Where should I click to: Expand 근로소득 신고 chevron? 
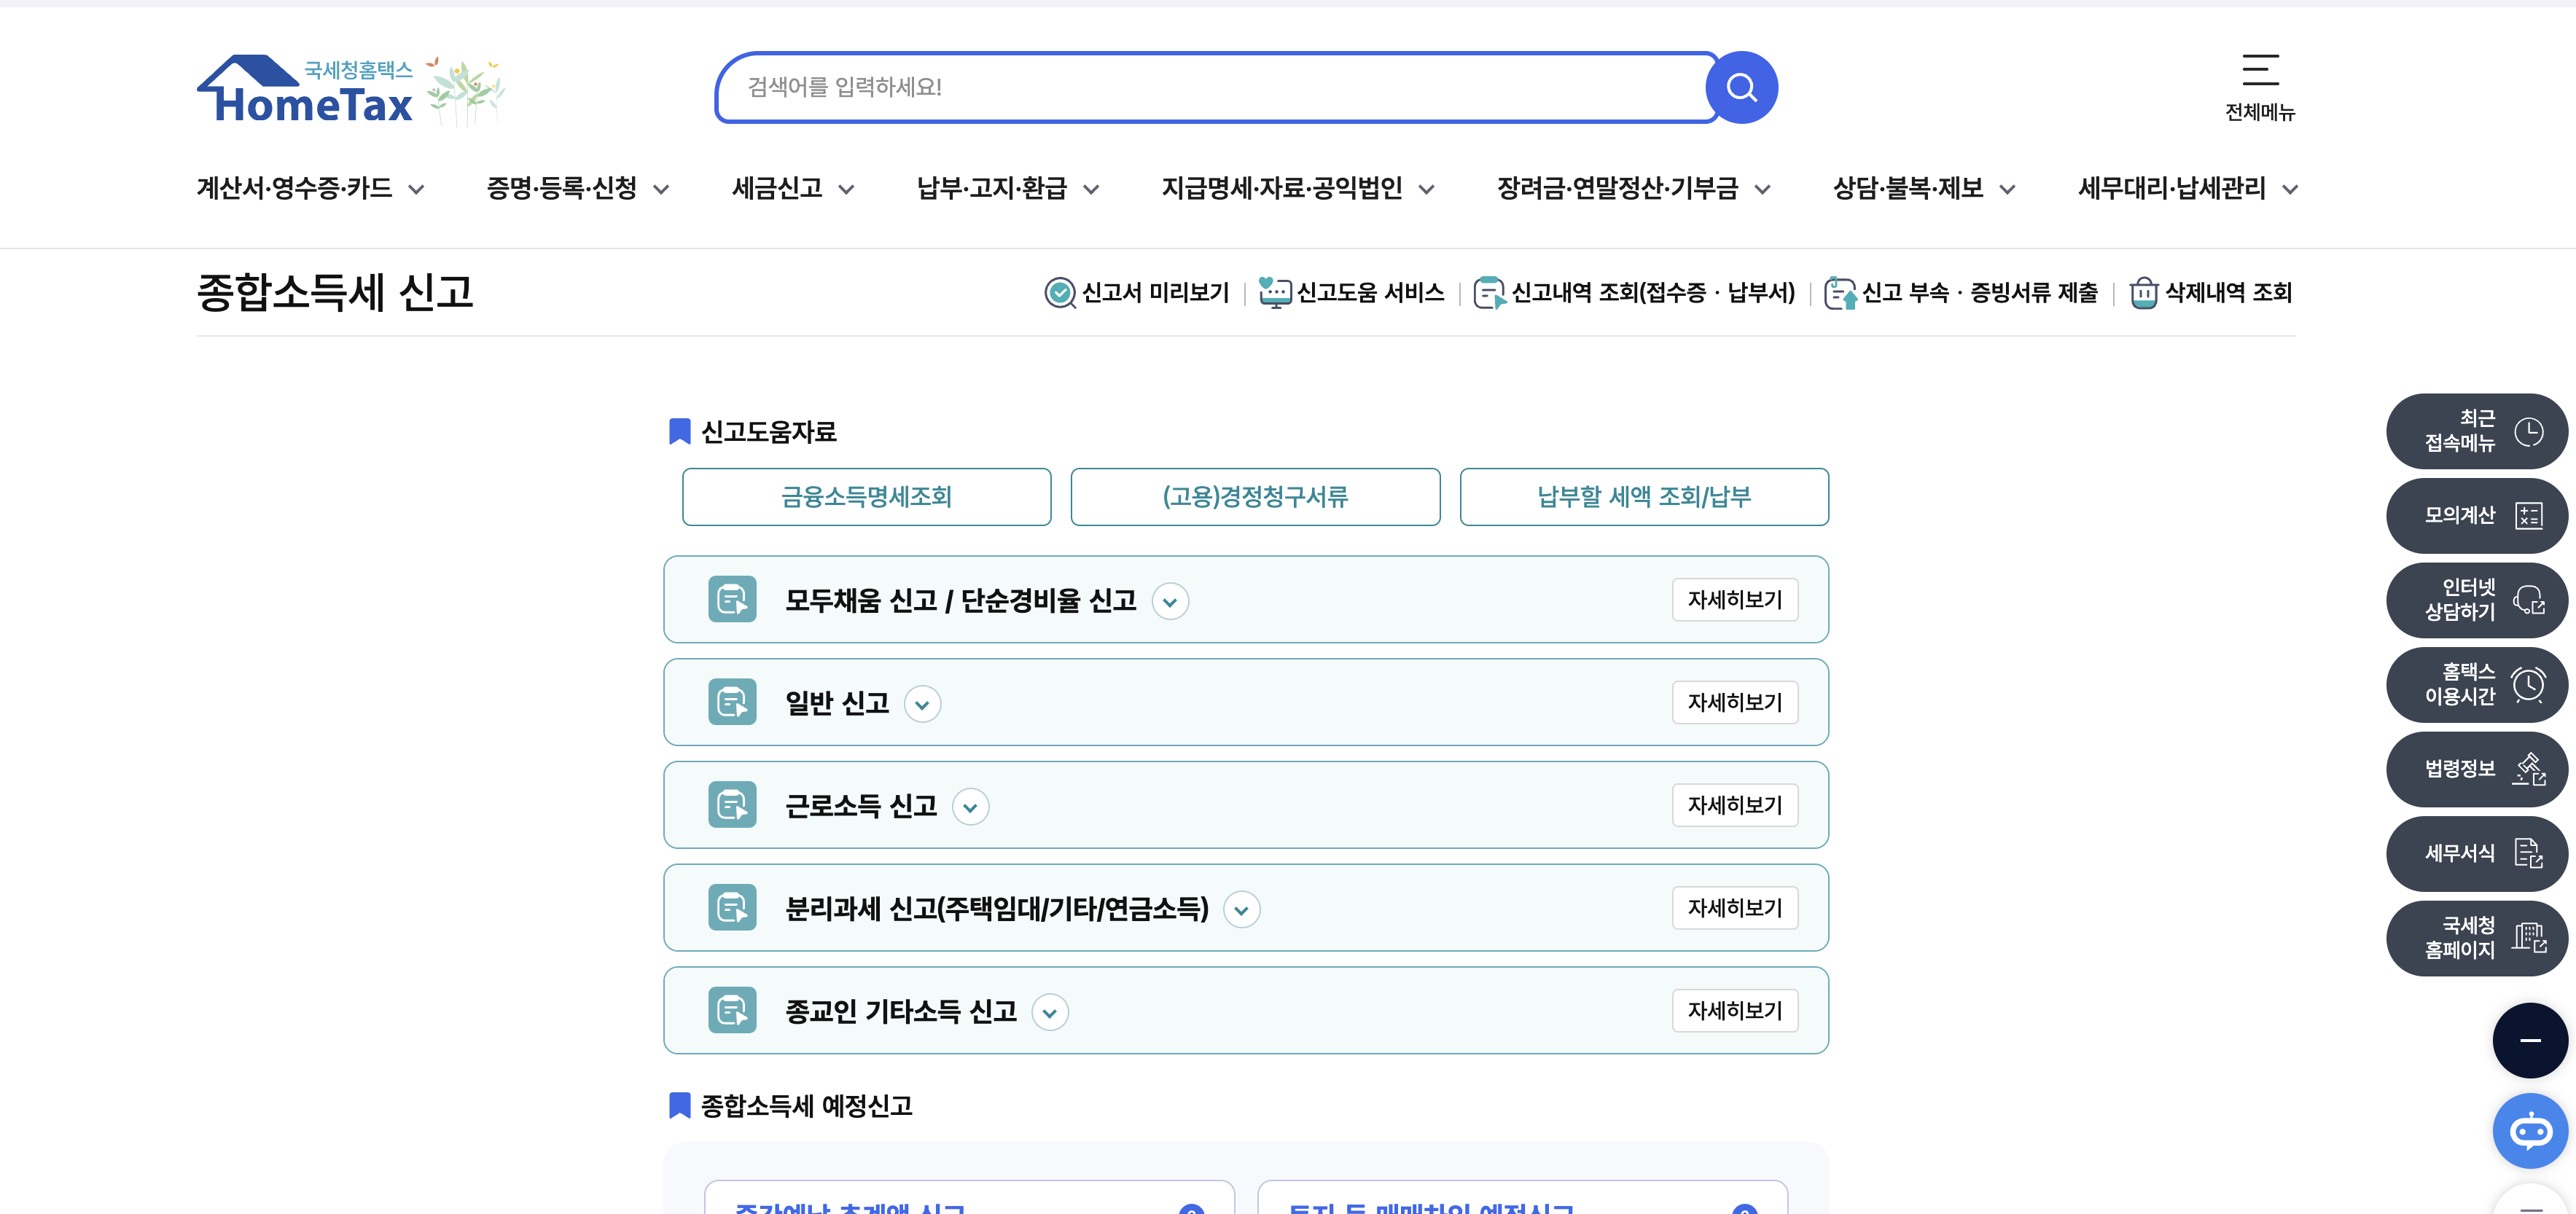click(970, 807)
